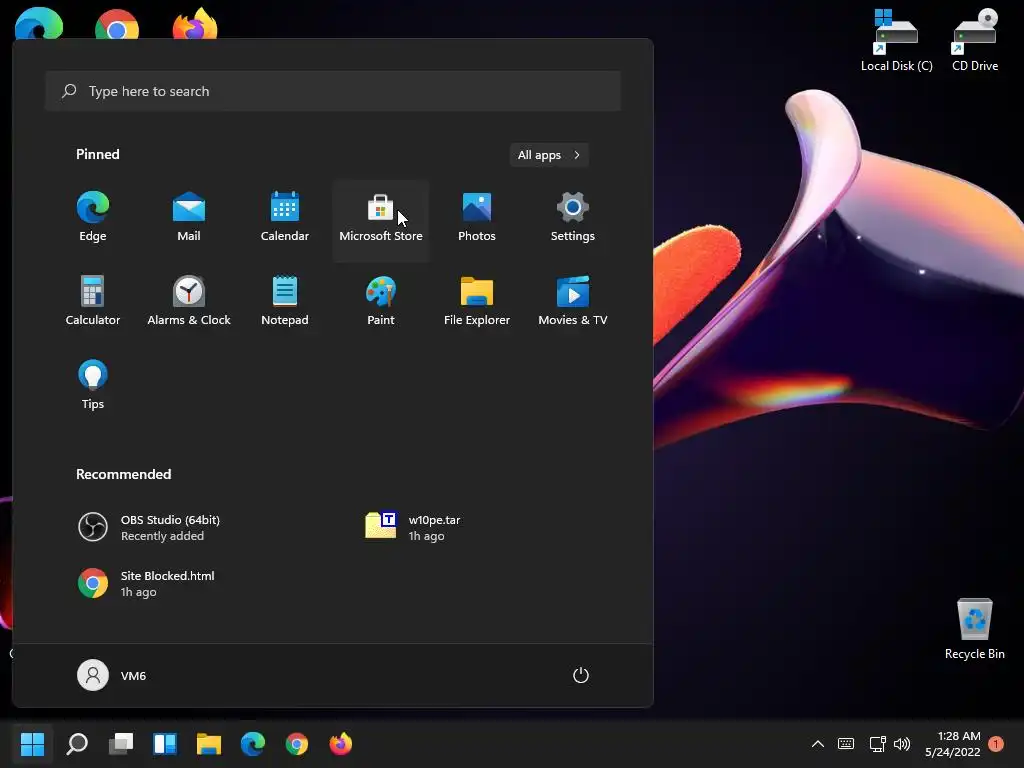Image resolution: width=1024 pixels, height=768 pixels.
Task: Expand the All apps list
Action: [549, 155]
